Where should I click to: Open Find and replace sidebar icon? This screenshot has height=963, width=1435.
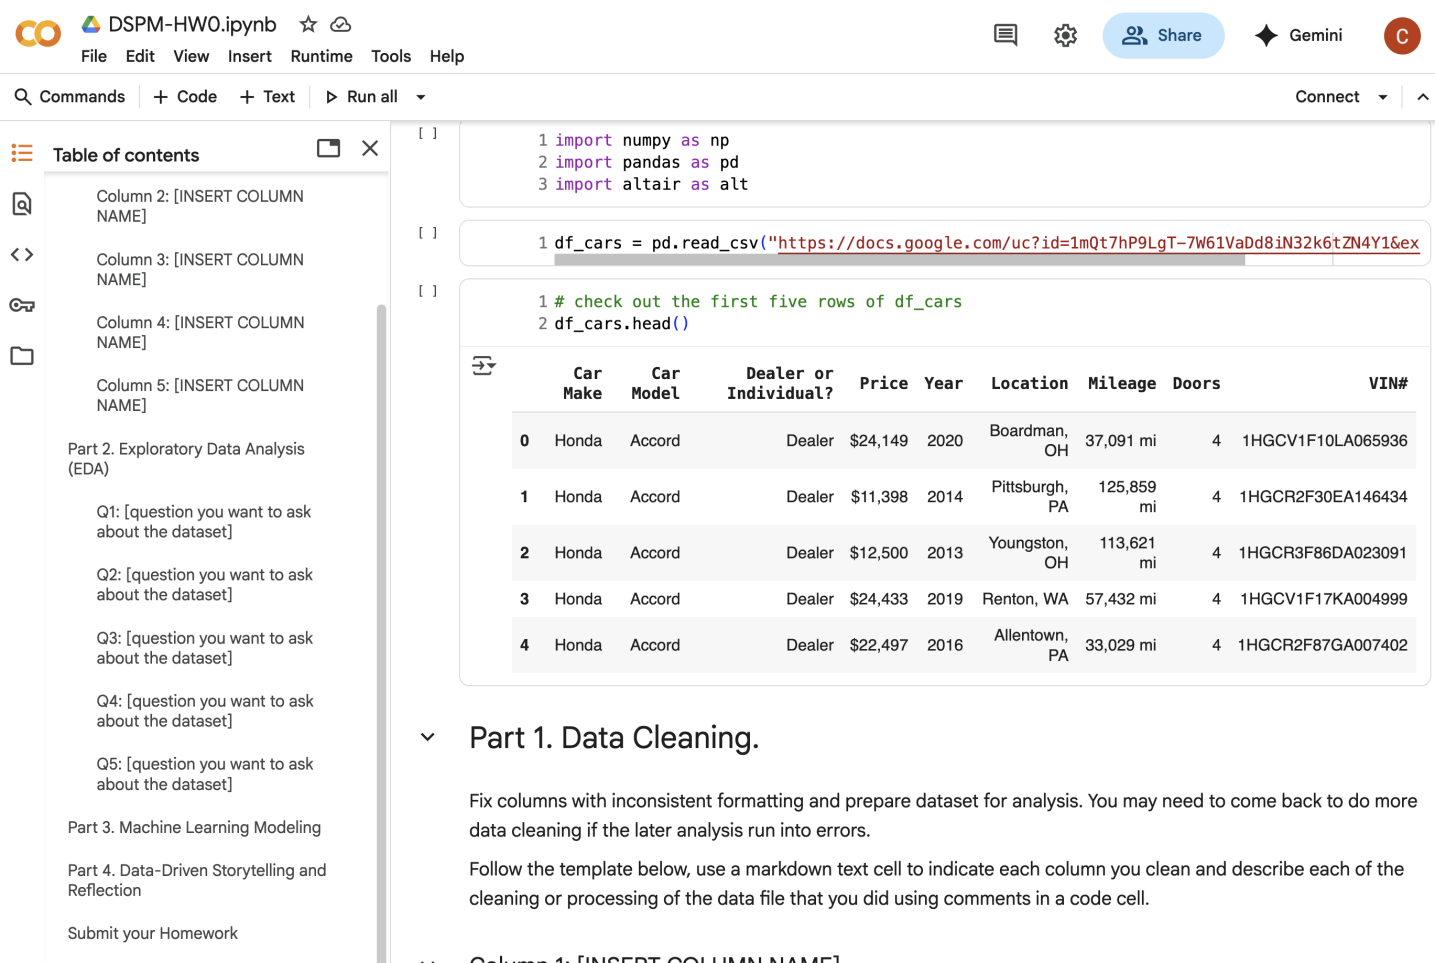(22, 204)
